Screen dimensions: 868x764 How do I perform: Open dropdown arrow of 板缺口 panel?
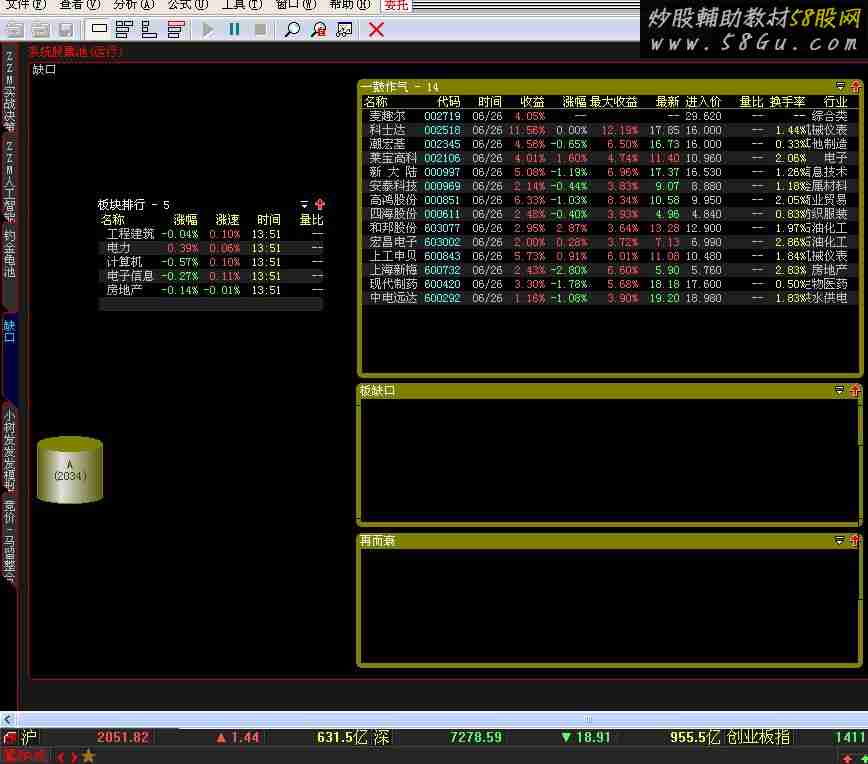pos(839,390)
